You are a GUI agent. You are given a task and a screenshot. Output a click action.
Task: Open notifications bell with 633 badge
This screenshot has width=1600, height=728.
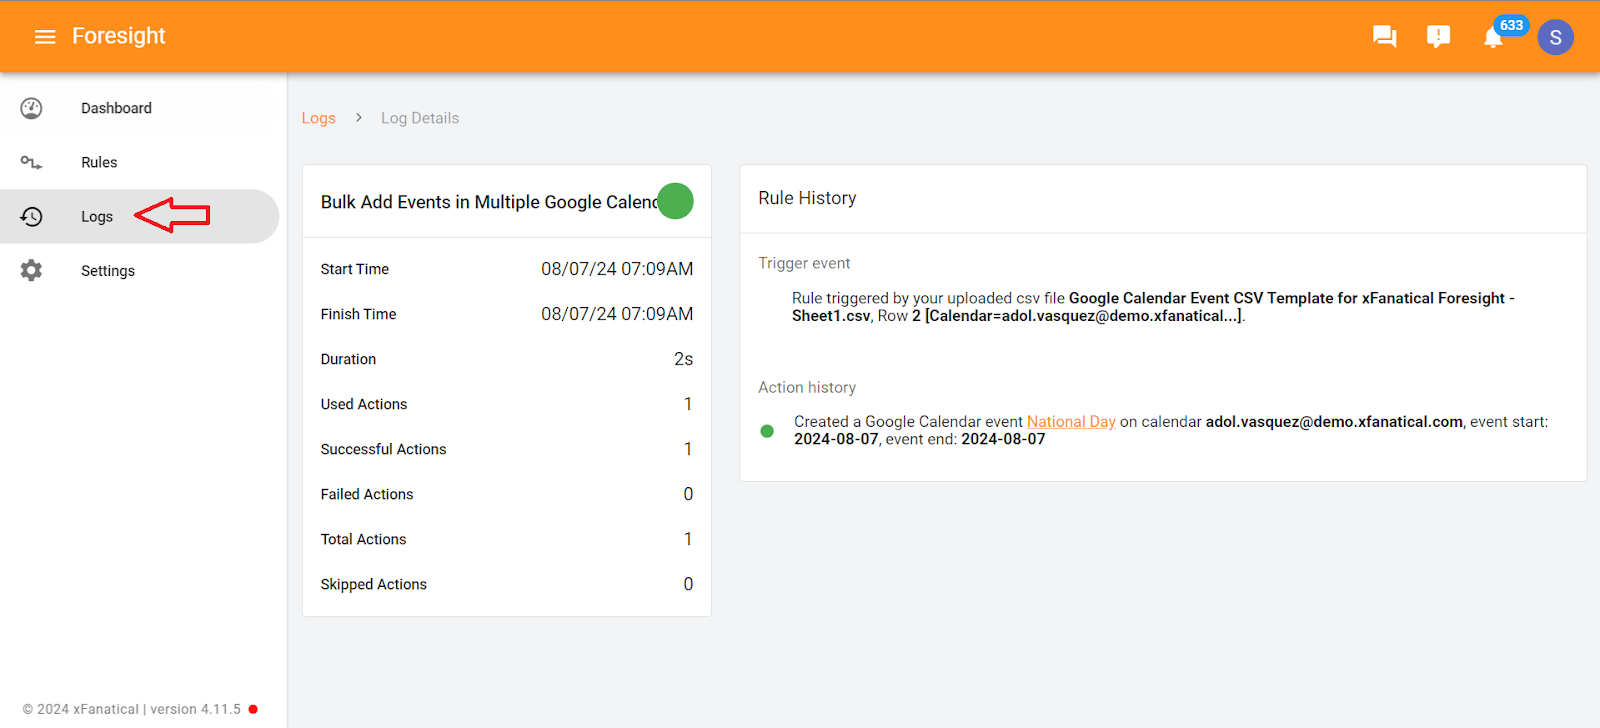pyautogui.click(x=1493, y=37)
